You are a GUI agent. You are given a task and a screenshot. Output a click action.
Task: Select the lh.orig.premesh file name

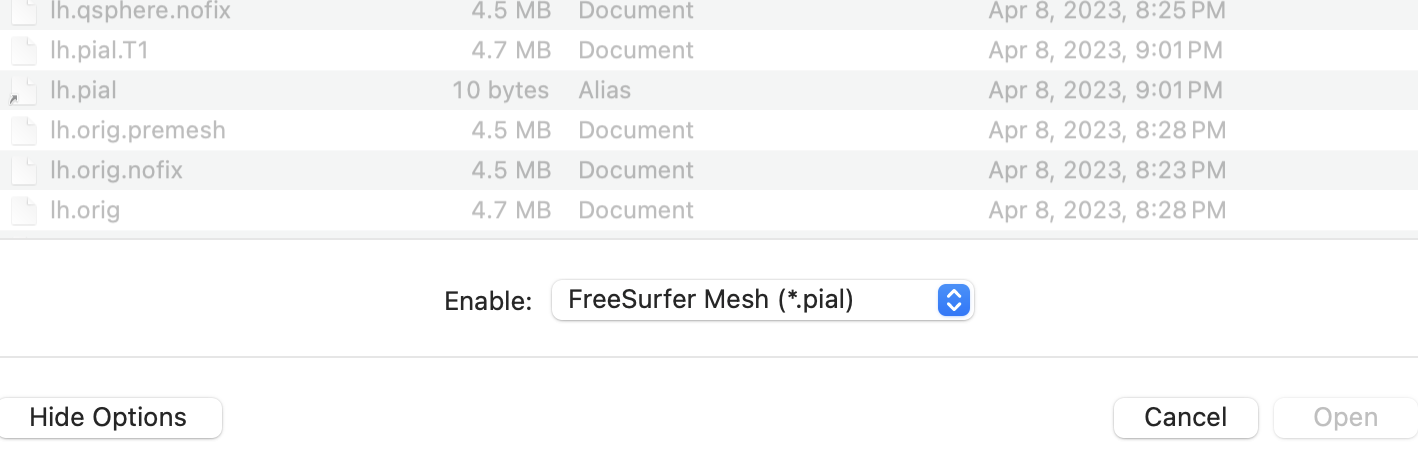[138, 131]
